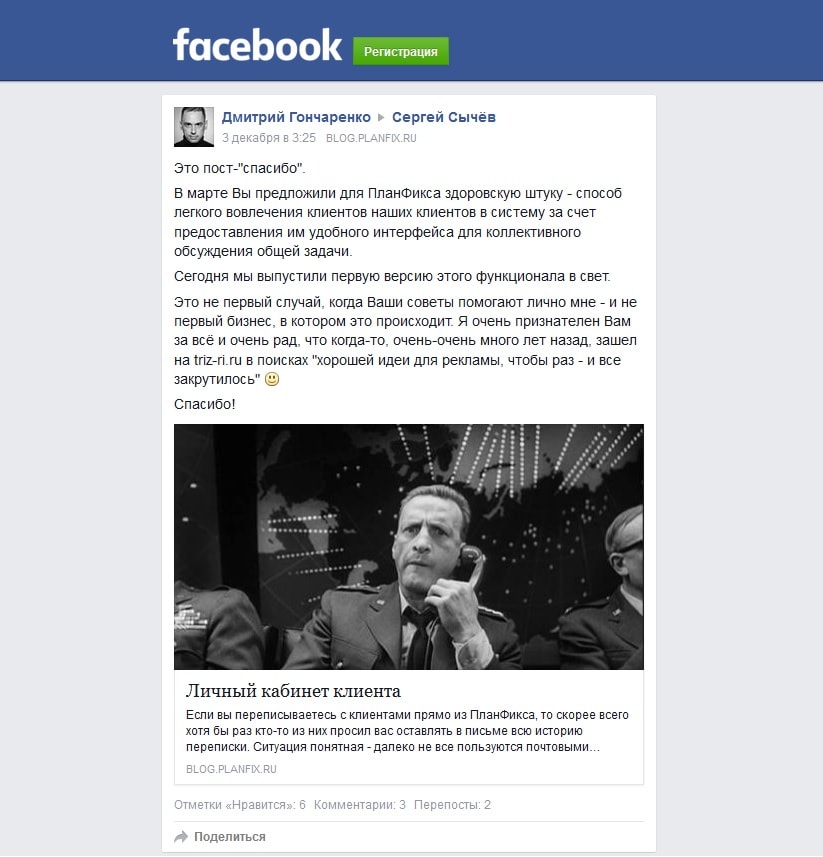Image resolution: width=823 pixels, height=857 pixels.
Task: Open the post timestamp 3 декабря в 3:25
Action: click(269, 138)
